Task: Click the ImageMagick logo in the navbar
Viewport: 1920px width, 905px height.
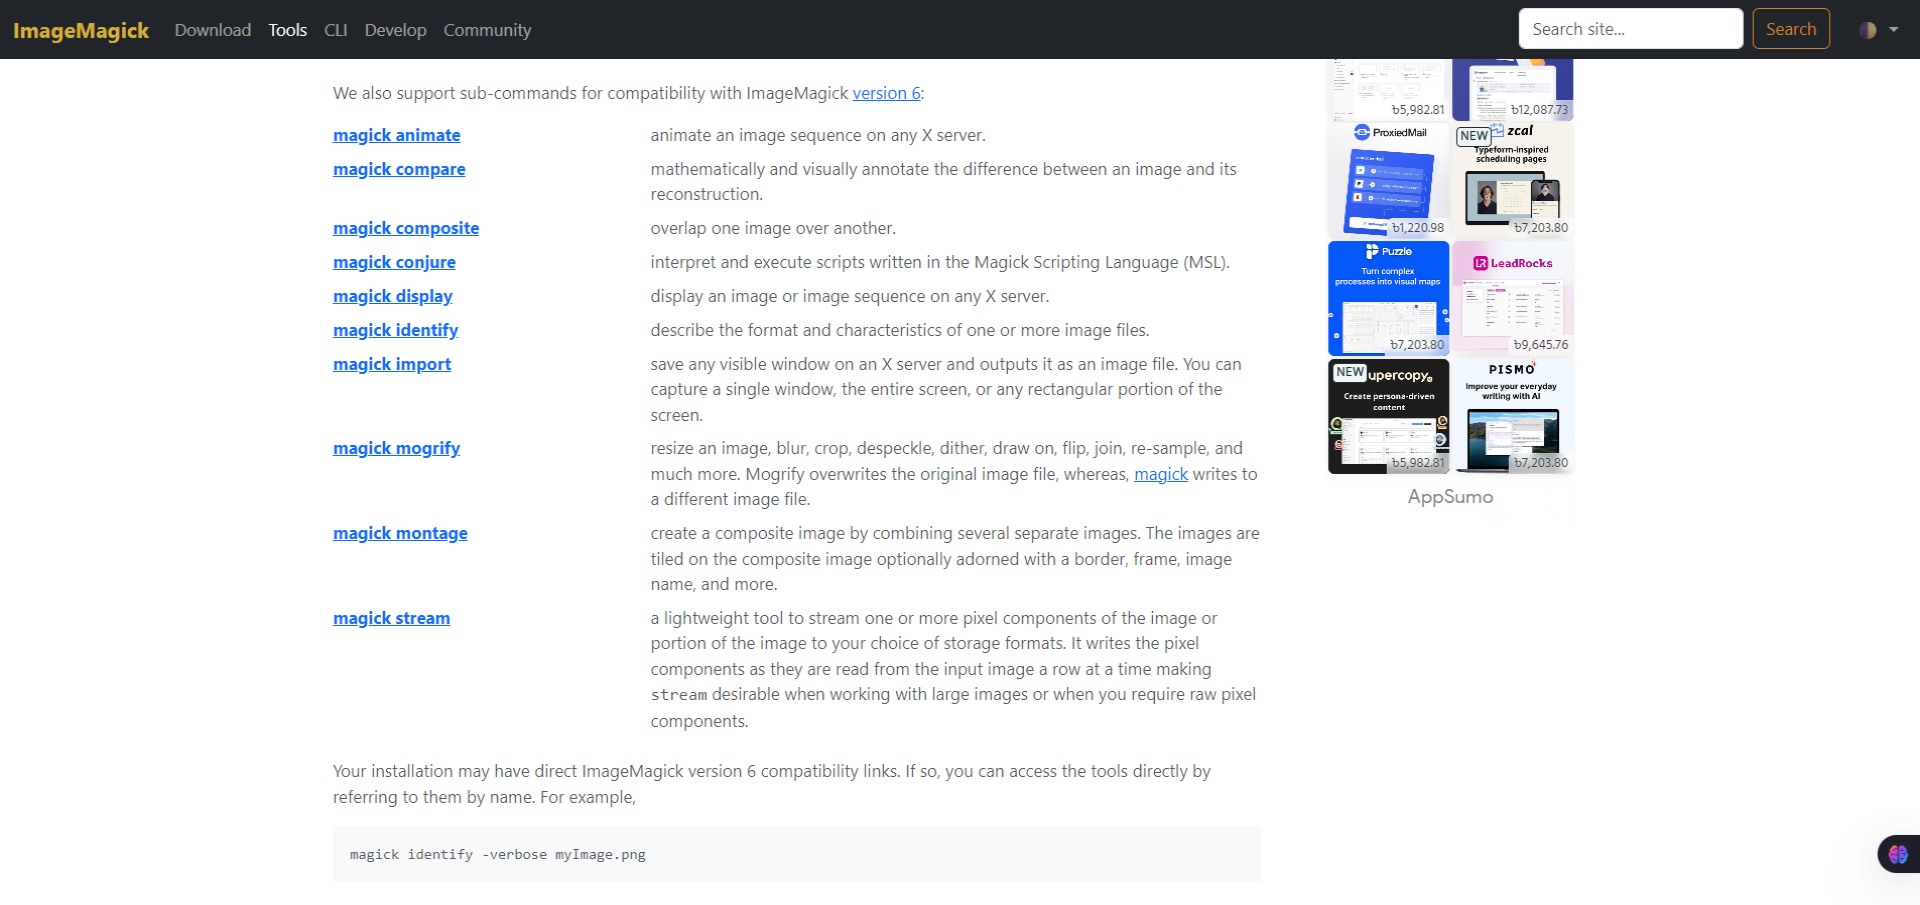Action: [81, 30]
